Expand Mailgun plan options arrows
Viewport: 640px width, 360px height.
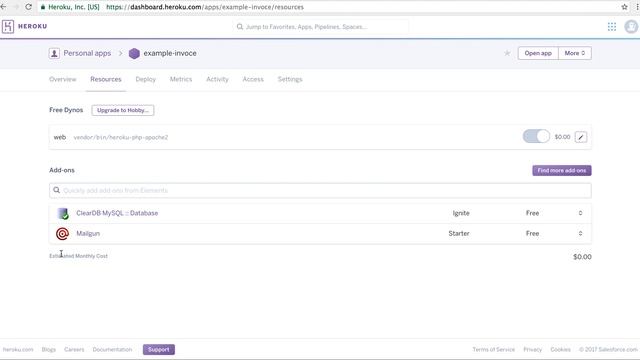580,233
